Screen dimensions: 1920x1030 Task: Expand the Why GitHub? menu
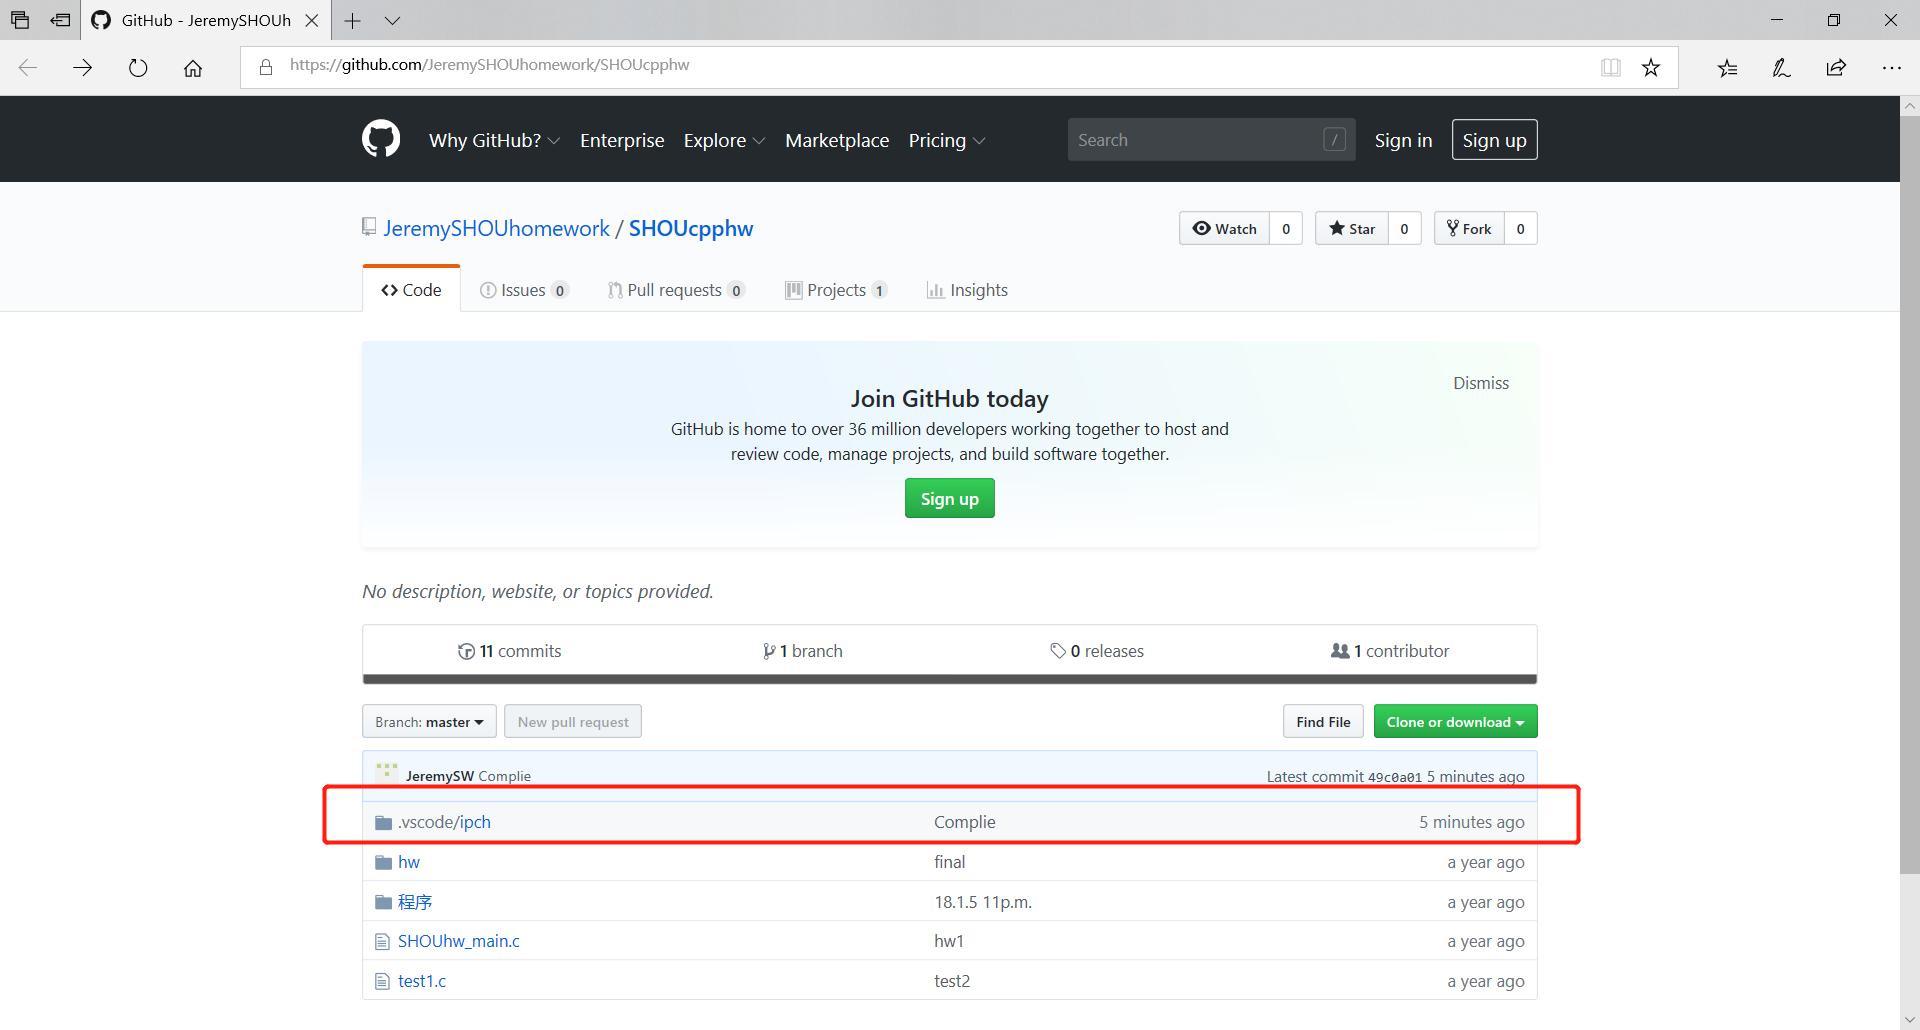pyautogui.click(x=494, y=140)
